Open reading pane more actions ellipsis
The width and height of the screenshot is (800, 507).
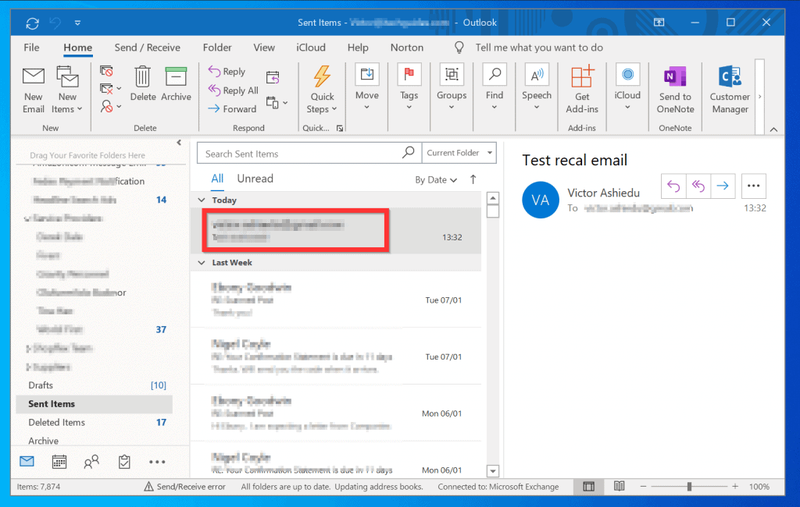tap(754, 186)
